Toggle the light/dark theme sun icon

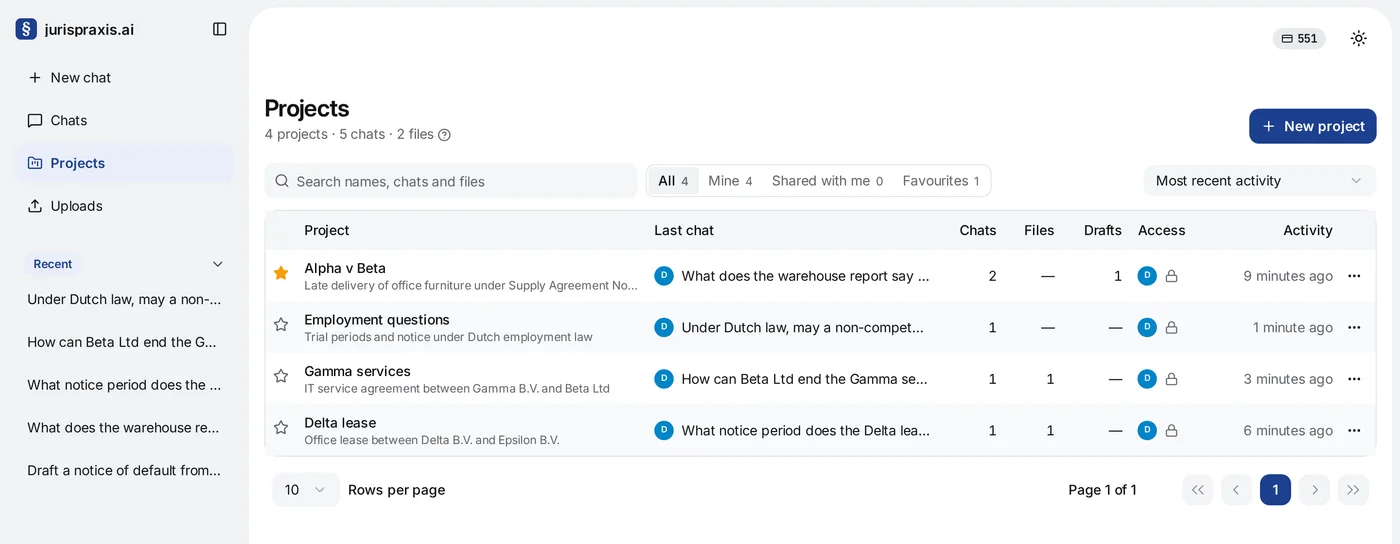pyautogui.click(x=1358, y=38)
